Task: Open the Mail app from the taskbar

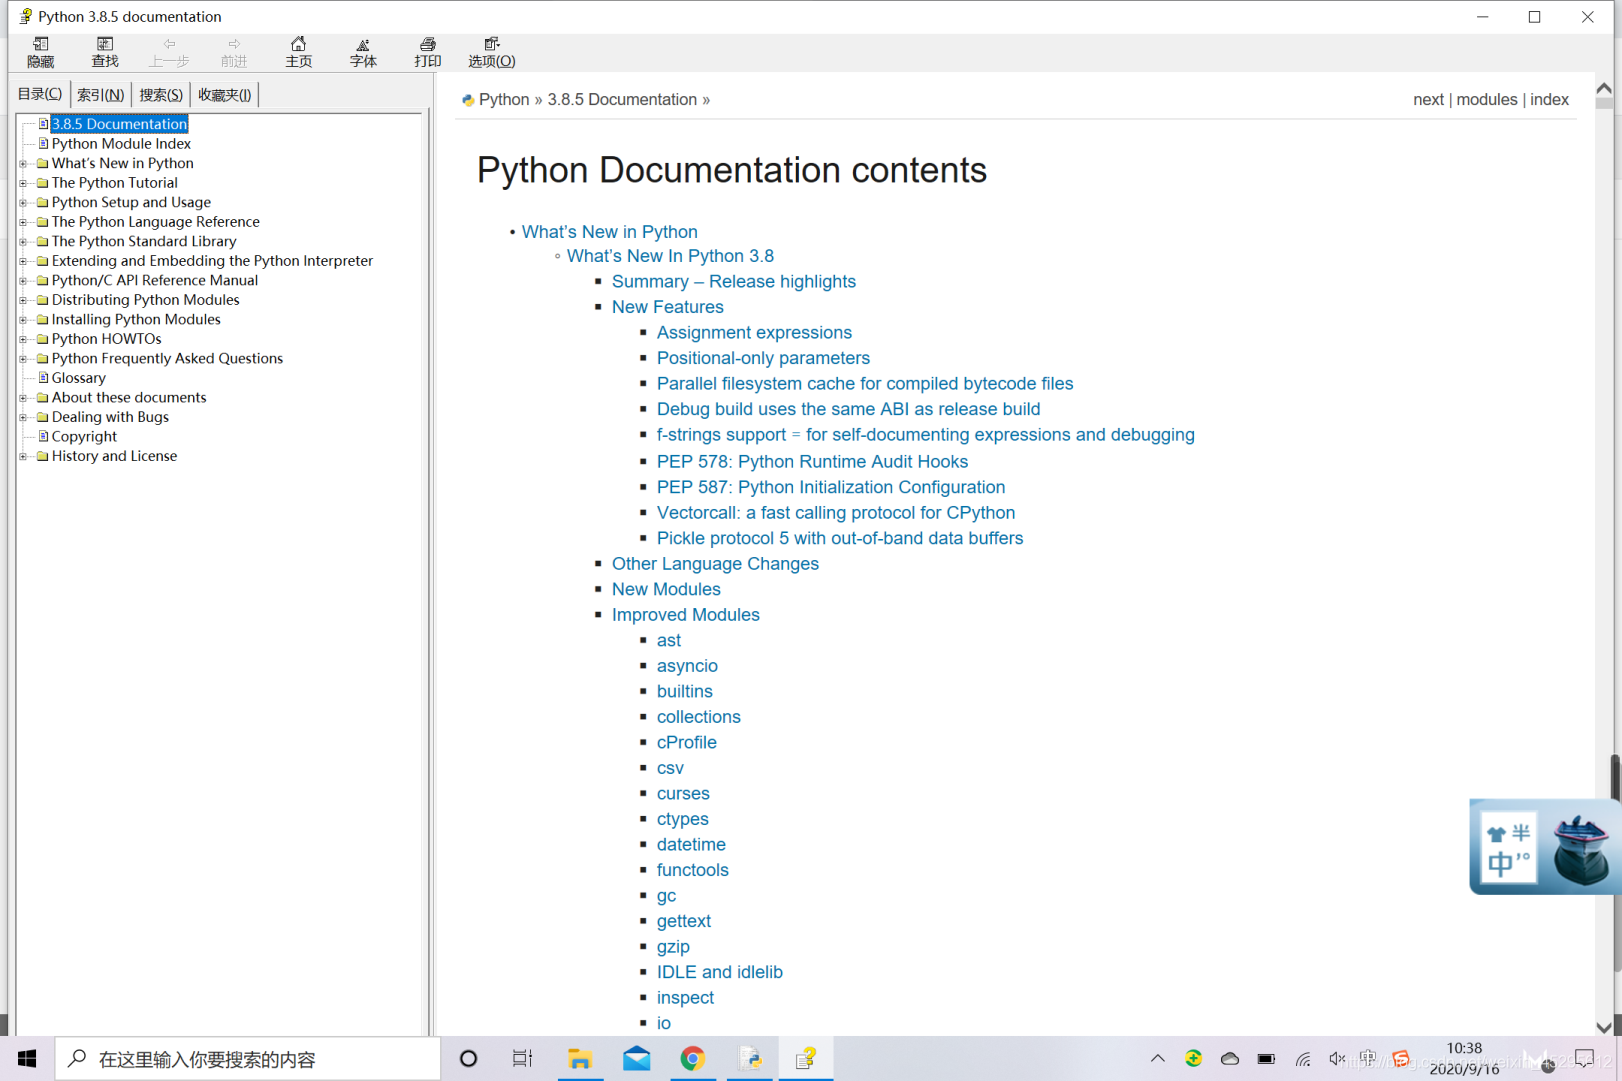Action: [x=636, y=1058]
